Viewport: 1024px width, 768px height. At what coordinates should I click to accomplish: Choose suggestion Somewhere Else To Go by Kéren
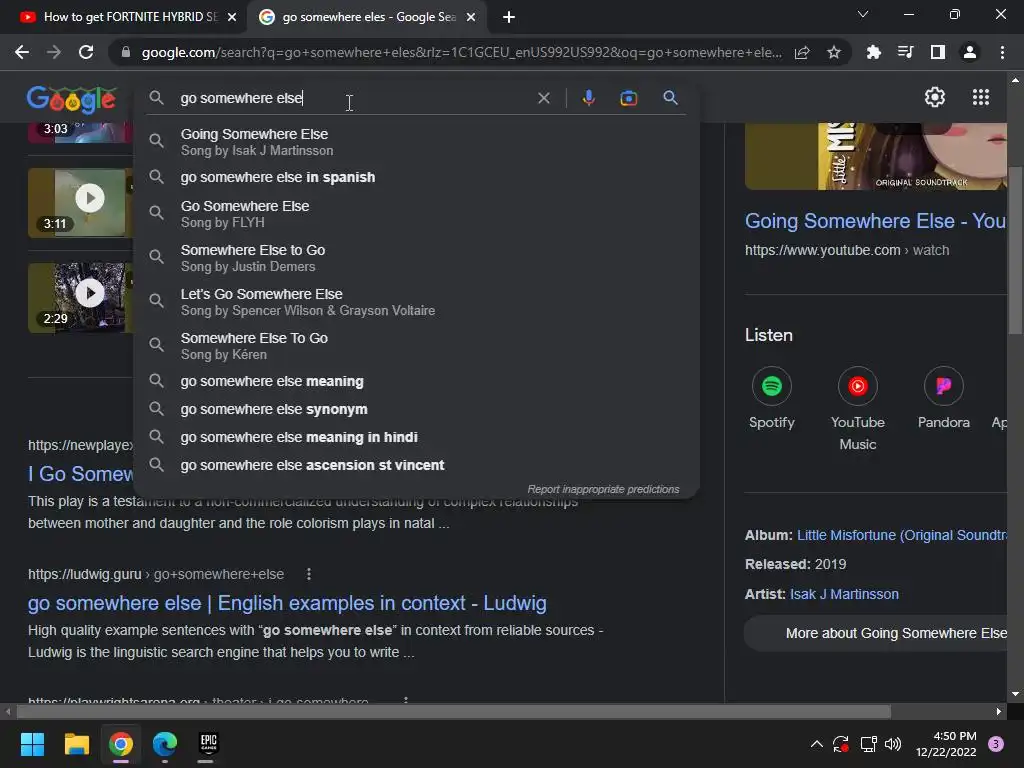[416, 345]
